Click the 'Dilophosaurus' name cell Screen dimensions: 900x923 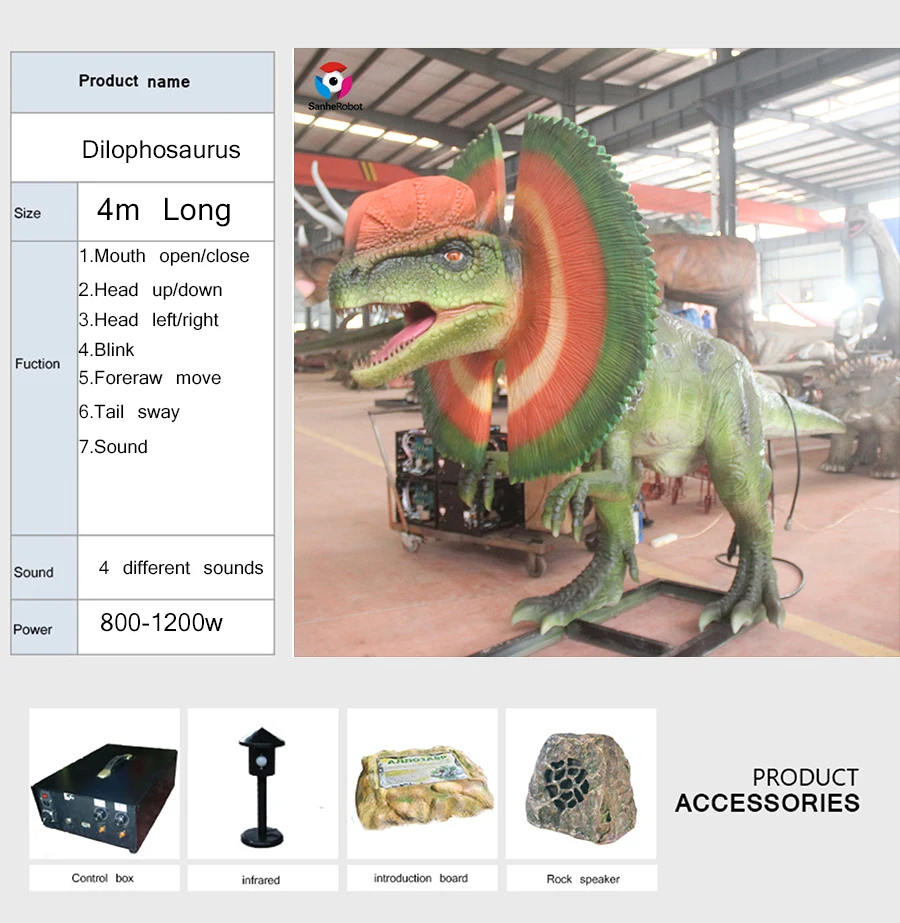tap(142, 148)
